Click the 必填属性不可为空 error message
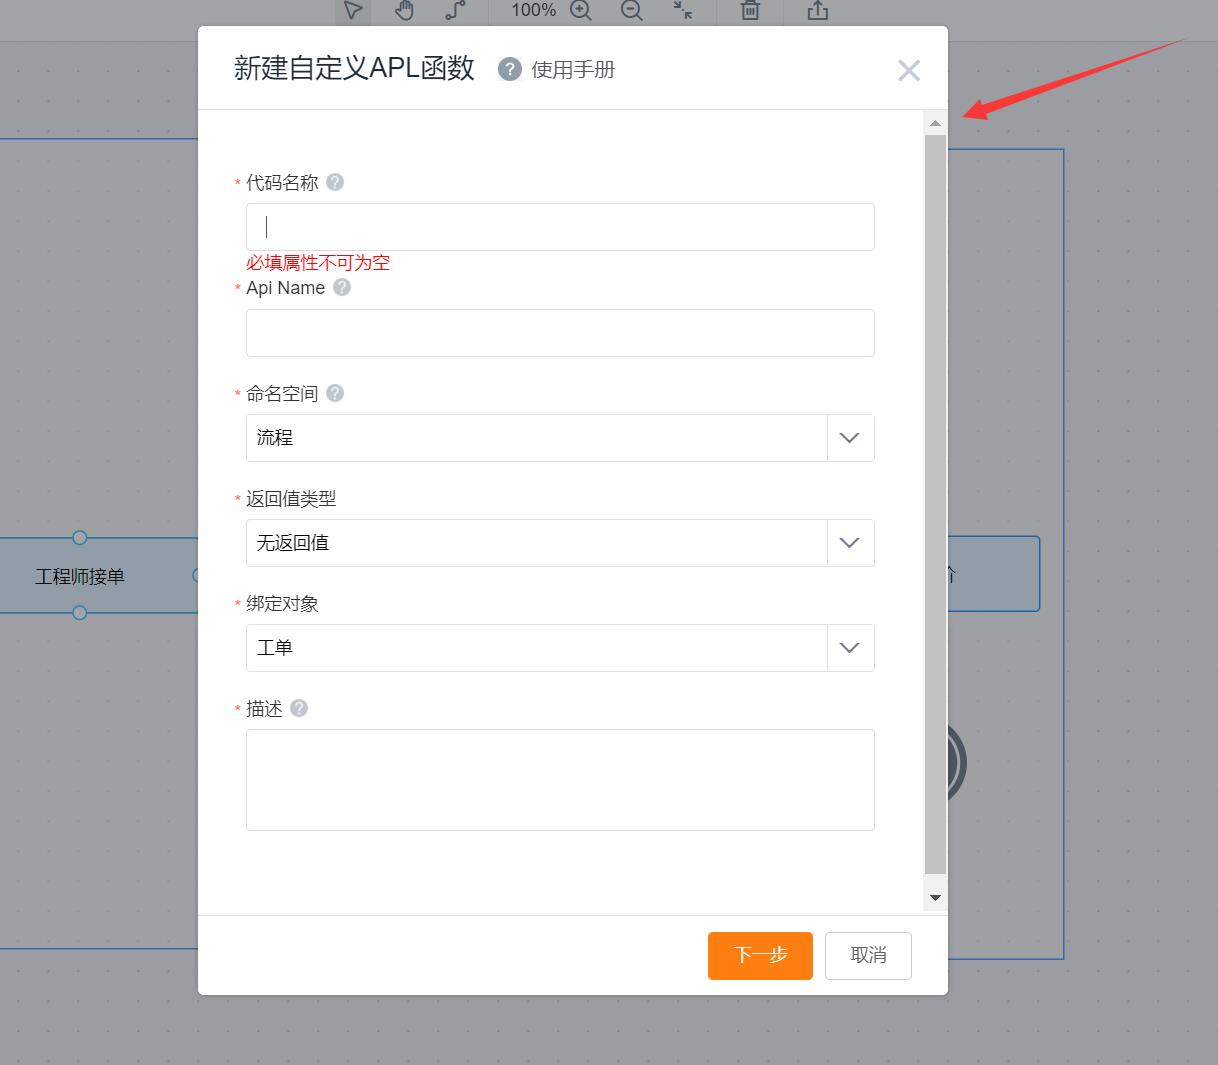Viewport: 1218px width, 1065px height. point(318,263)
